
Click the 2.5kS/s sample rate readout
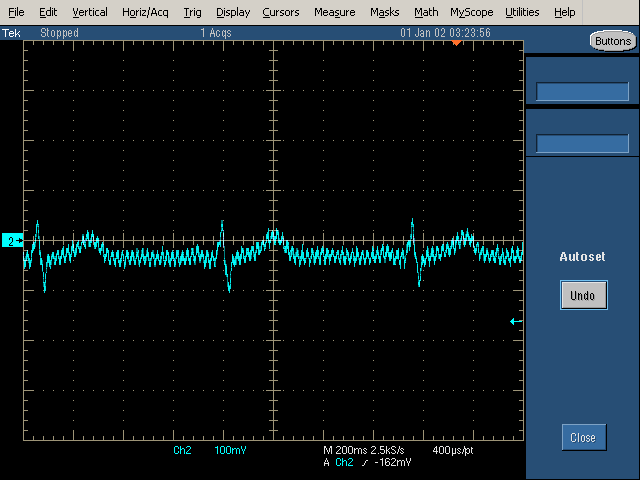(387, 450)
